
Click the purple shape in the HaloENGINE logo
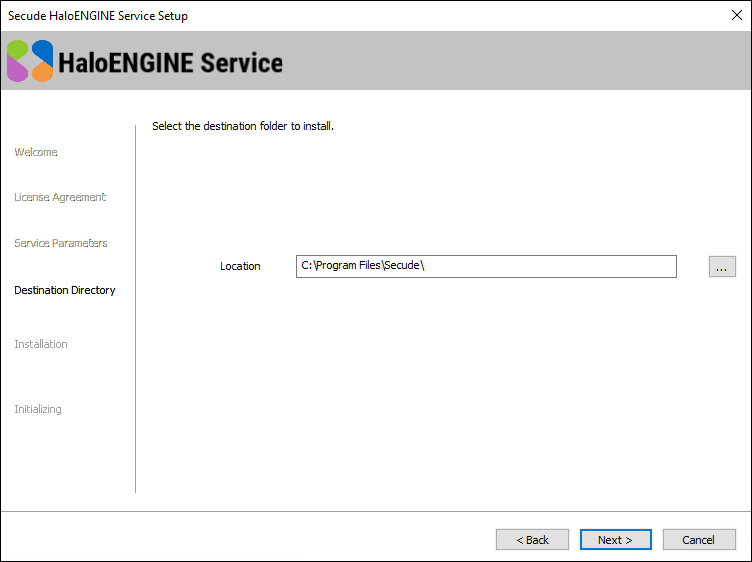(x=18, y=69)
